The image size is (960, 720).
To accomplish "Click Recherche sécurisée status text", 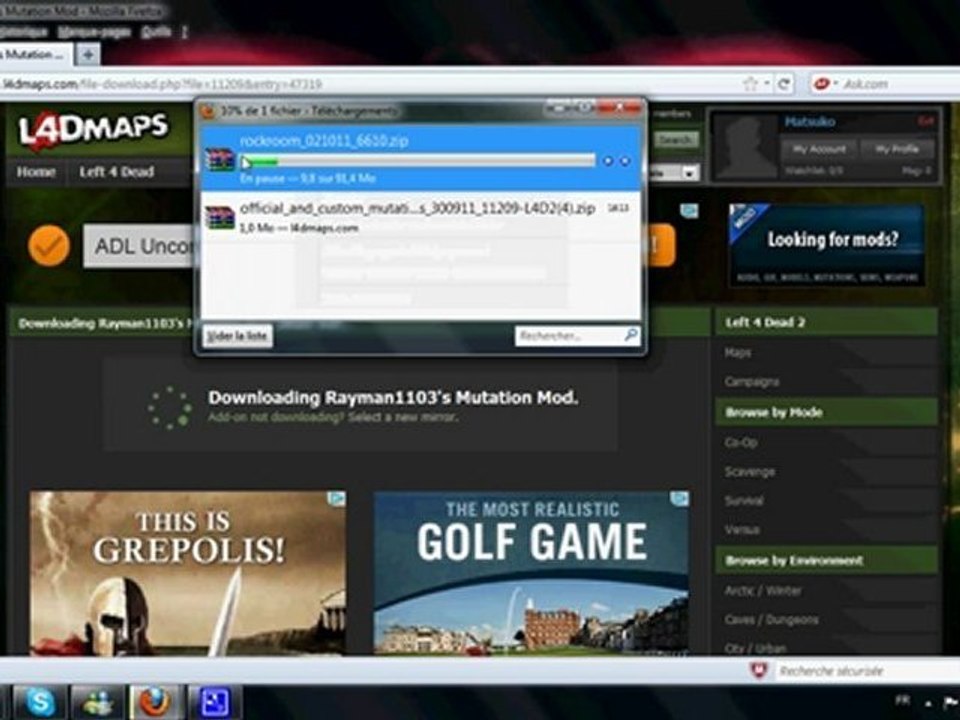I will 831,671.
